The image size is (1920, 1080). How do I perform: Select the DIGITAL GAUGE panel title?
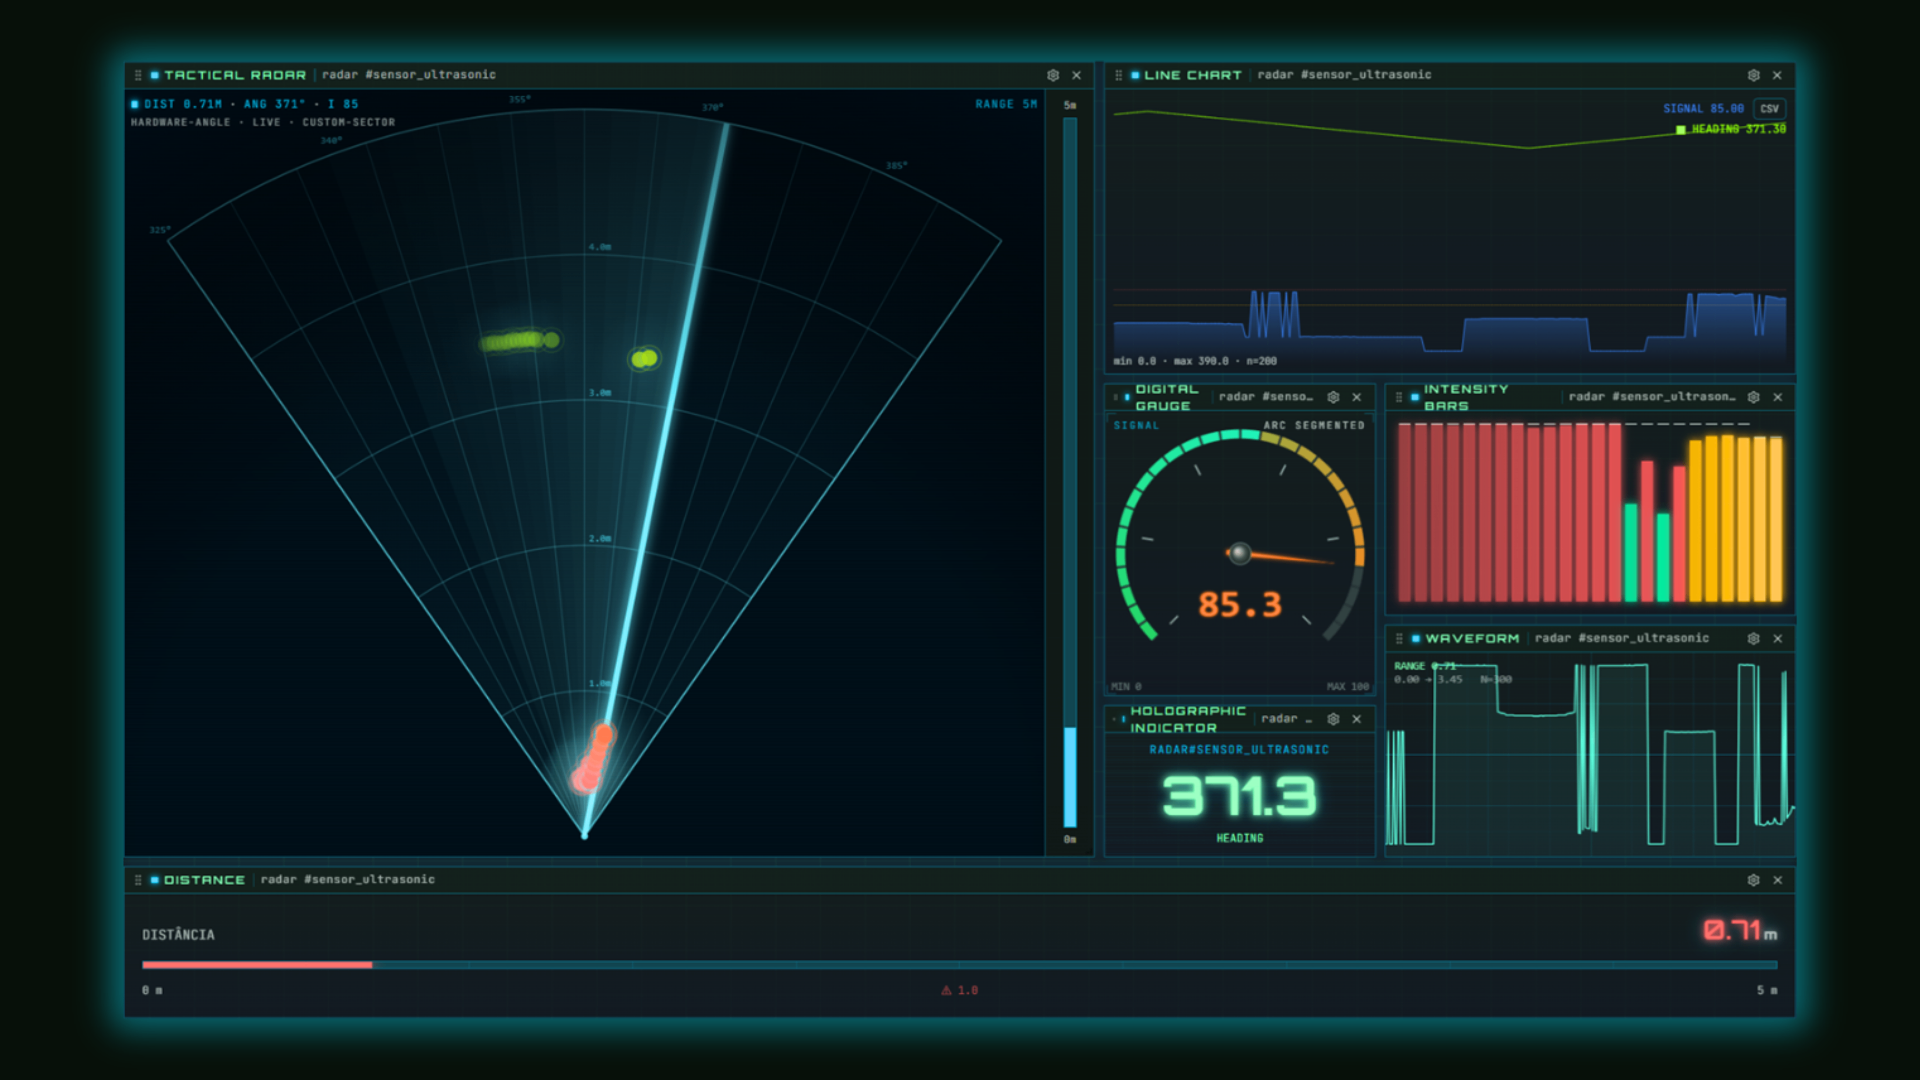[1166, 397]
